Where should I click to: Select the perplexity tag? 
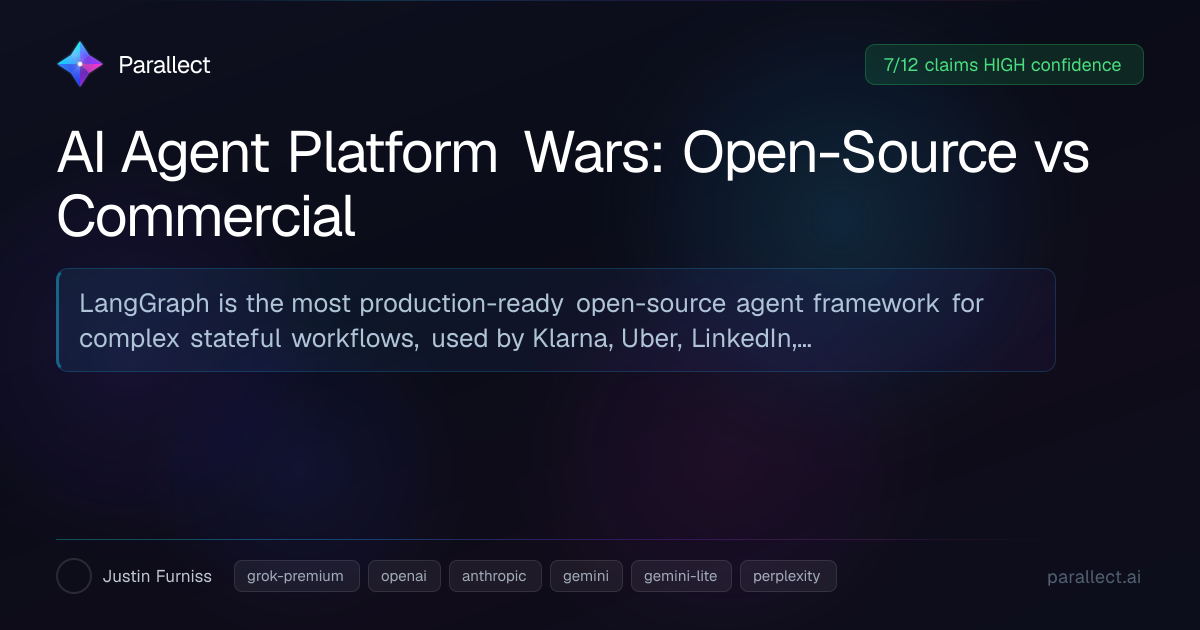(x=788, y=576)
